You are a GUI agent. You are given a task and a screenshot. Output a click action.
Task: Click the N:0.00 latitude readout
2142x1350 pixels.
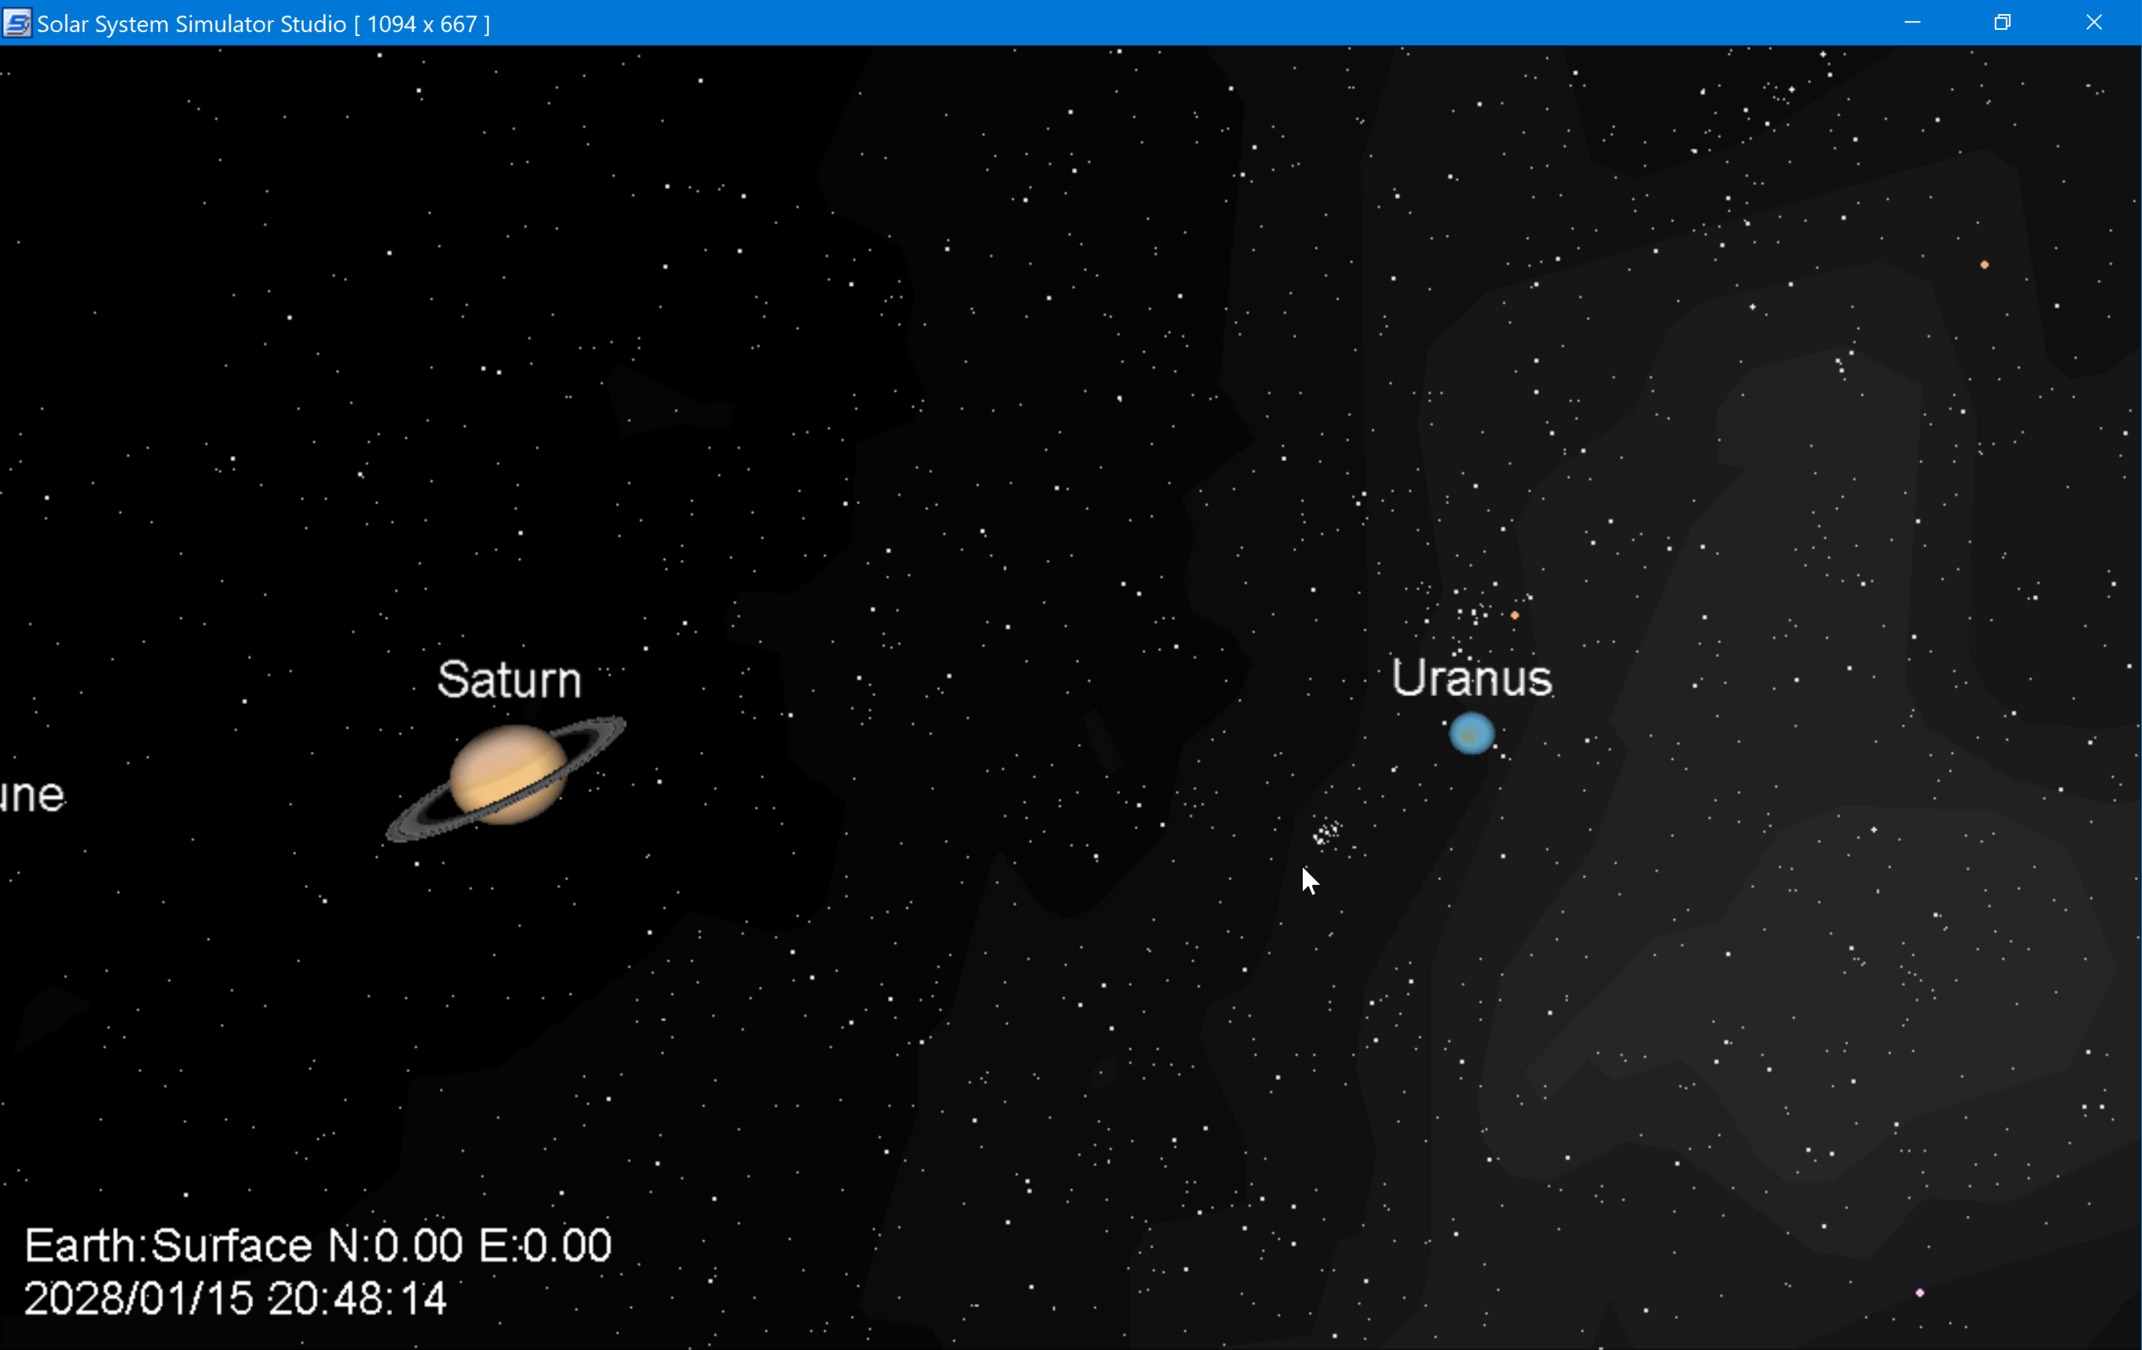coord(395,1246)
